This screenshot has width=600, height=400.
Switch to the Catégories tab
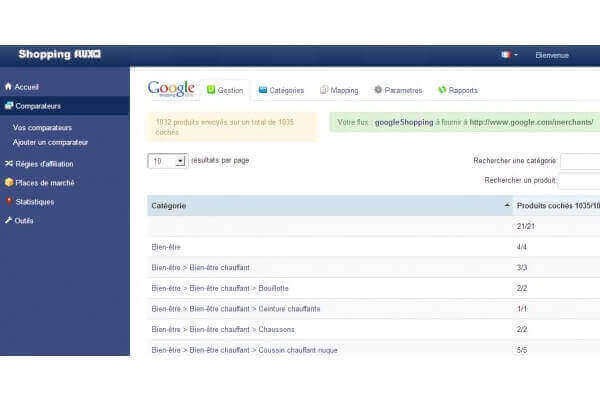281,90
